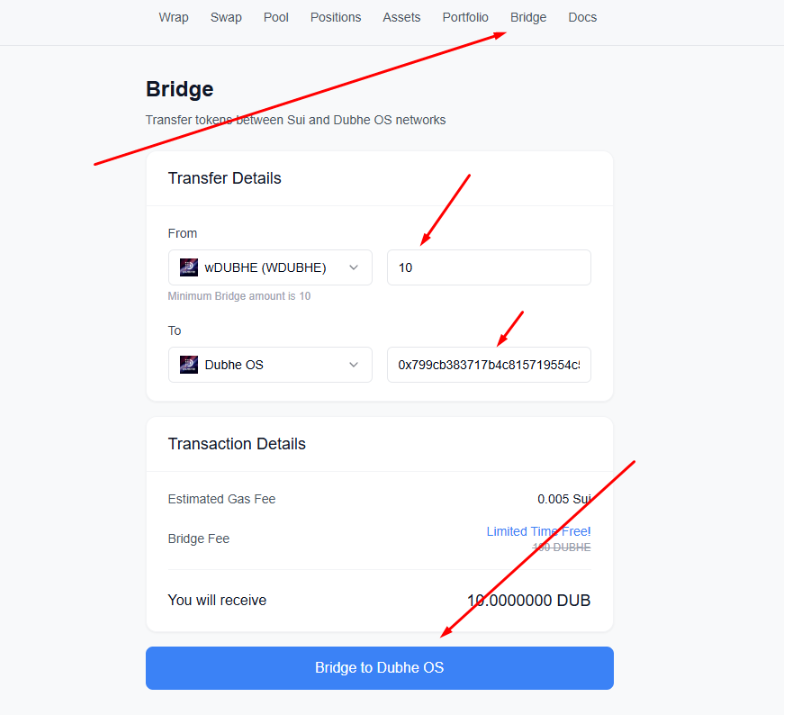Expand the wDUBHE token dropdown chevron

(x=353, y=267)
